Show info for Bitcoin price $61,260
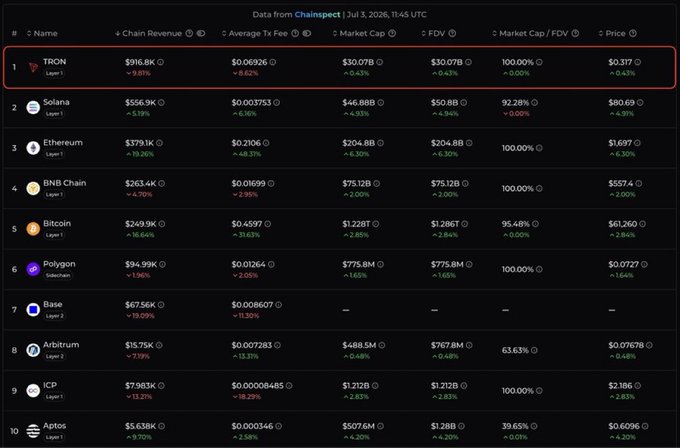 tap(642, 224)
